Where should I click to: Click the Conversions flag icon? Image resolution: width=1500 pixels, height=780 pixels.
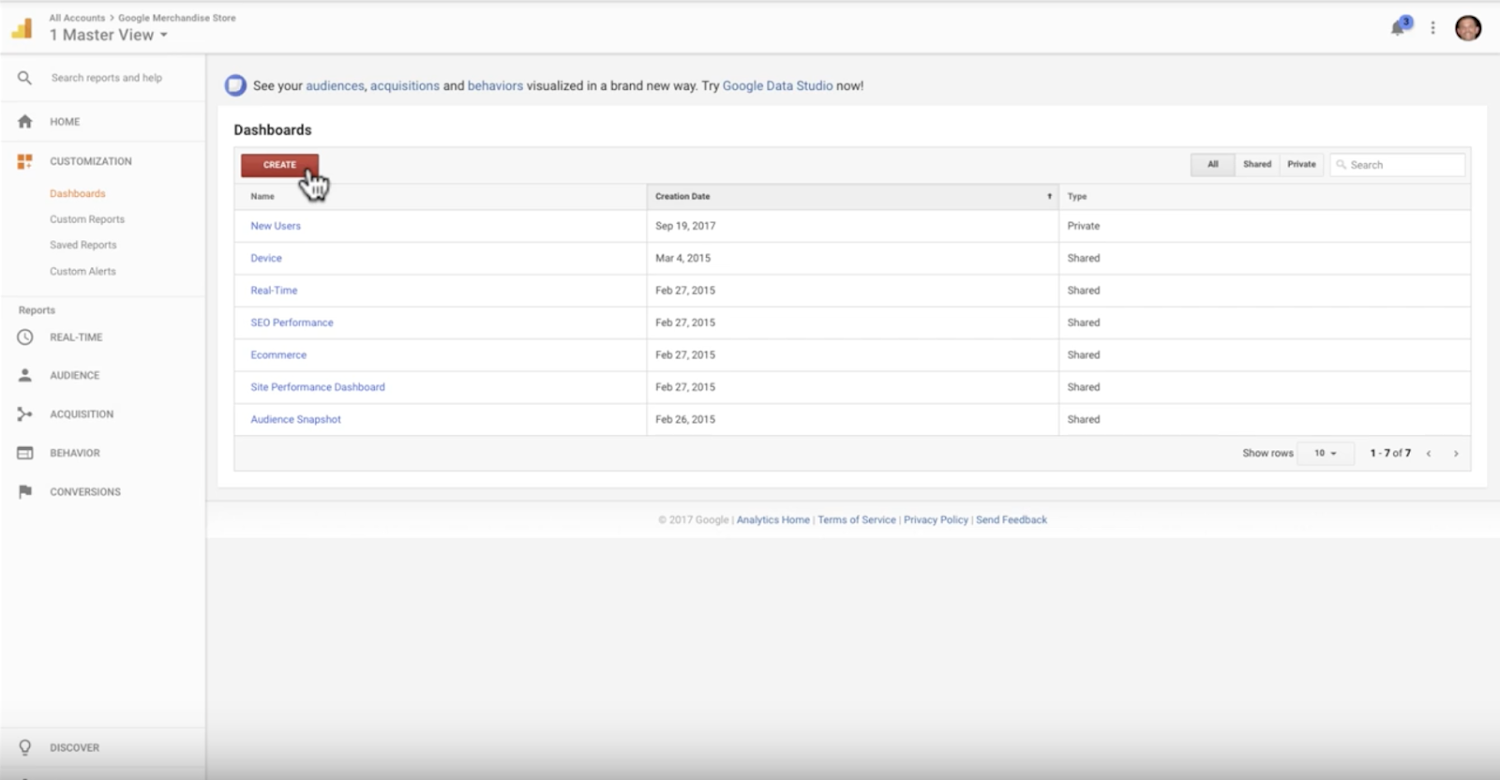pos(25,492)
